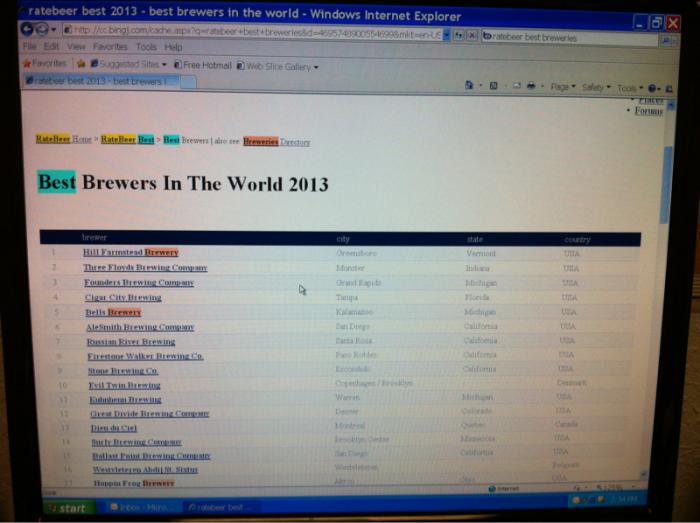The width and height of the screenshot is (700, 523).
Task: Click the scrollbar up arrow
Action: [671, 105]
